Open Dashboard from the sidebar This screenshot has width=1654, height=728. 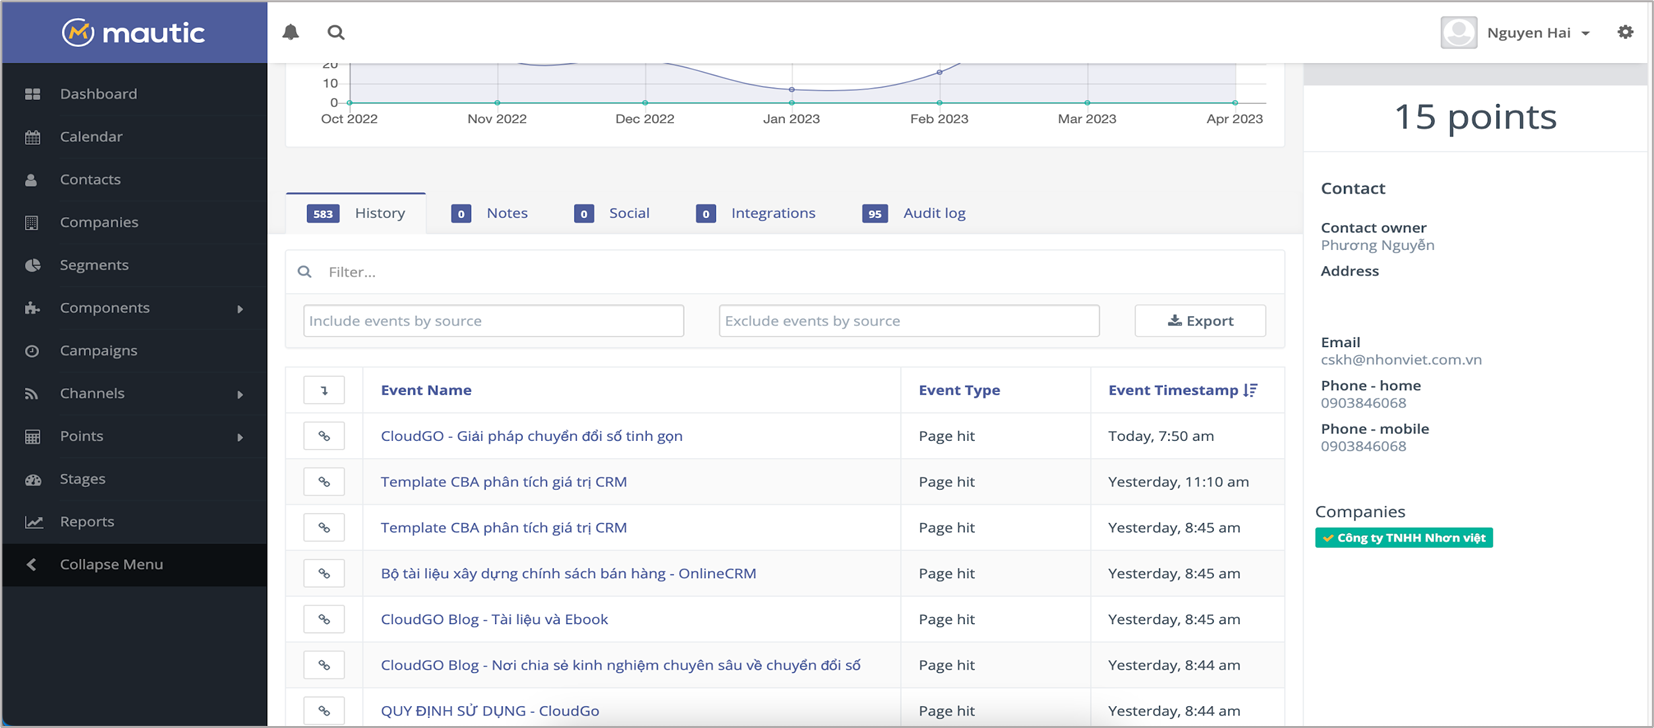pos(98,94)
